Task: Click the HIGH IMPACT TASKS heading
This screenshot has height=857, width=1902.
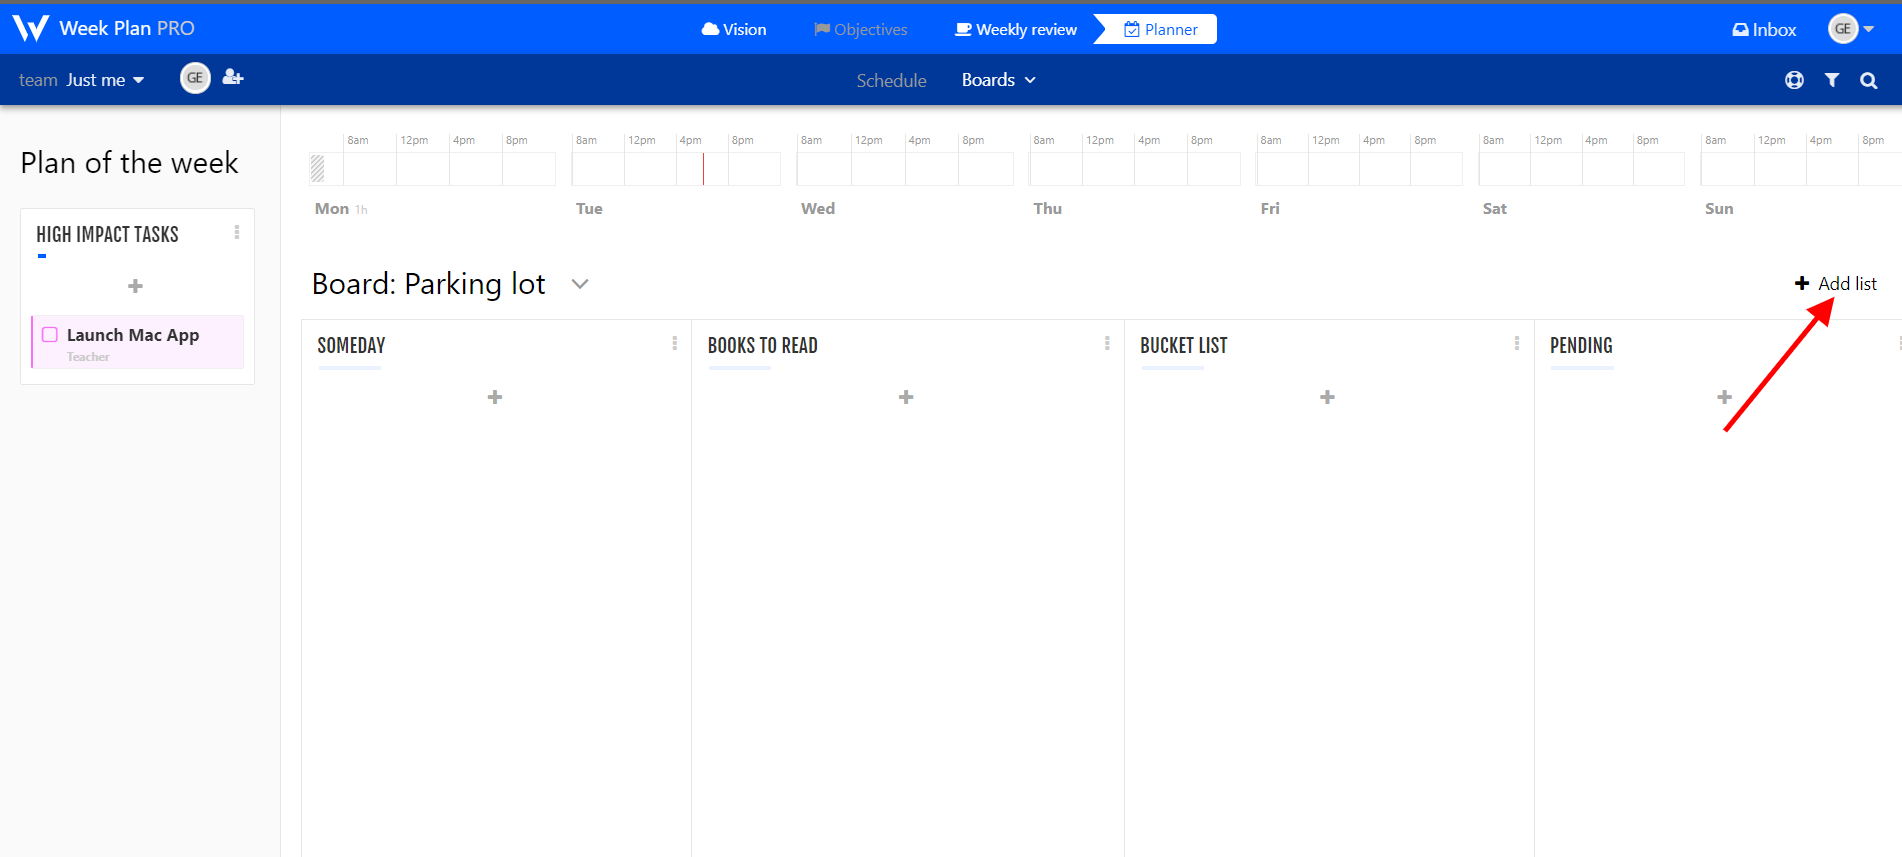Action: click(108, 235)
